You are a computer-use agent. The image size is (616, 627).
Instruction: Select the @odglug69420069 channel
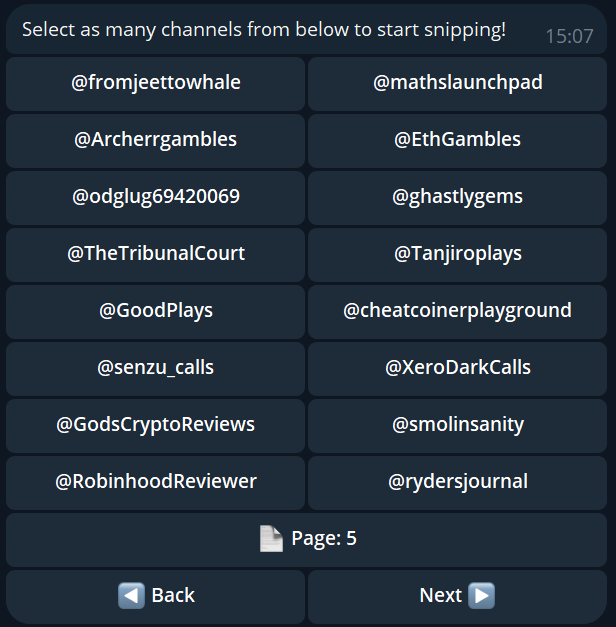tap(155, 197)
